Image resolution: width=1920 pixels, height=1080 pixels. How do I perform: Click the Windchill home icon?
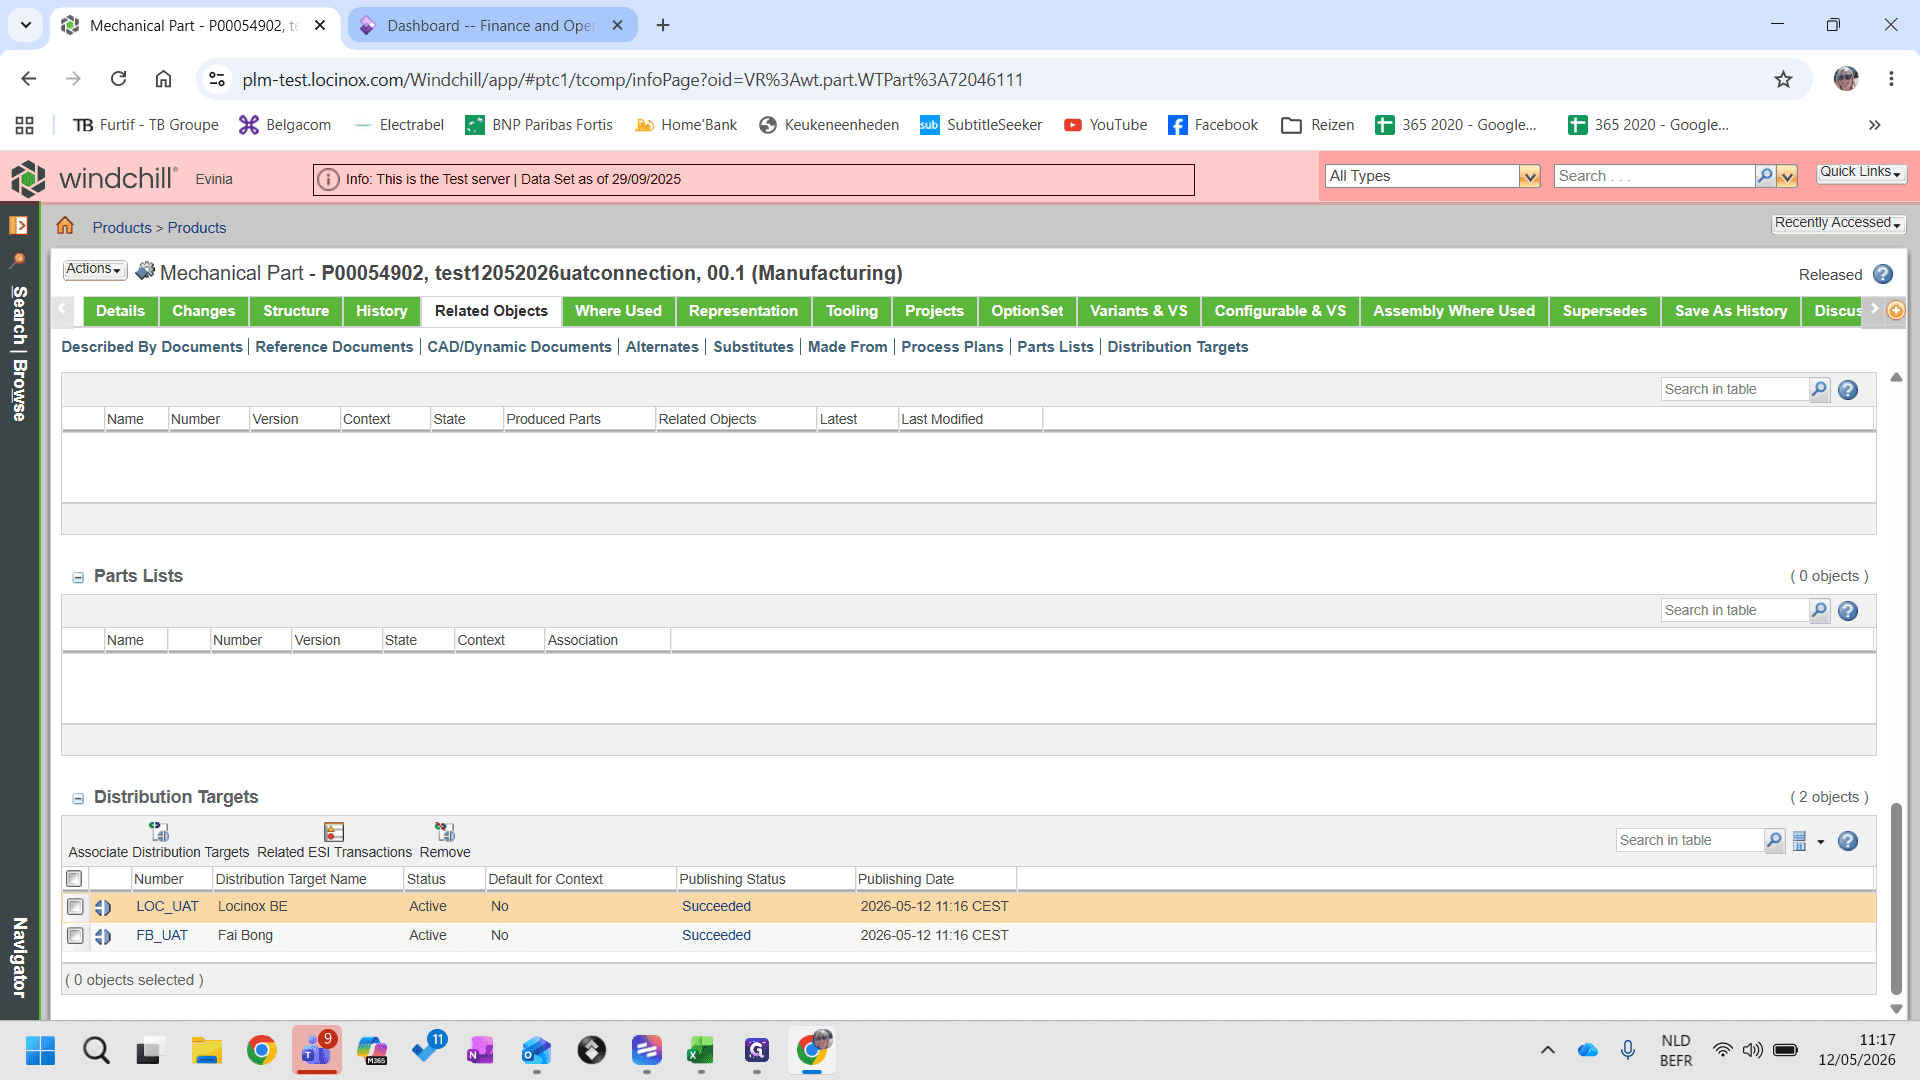65,226
